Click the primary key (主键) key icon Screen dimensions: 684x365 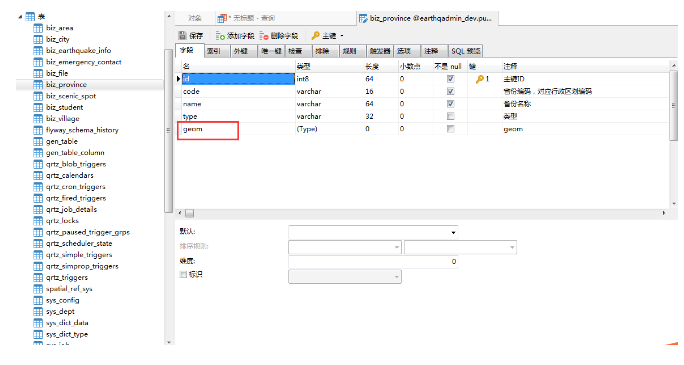[x=315, y=36]
